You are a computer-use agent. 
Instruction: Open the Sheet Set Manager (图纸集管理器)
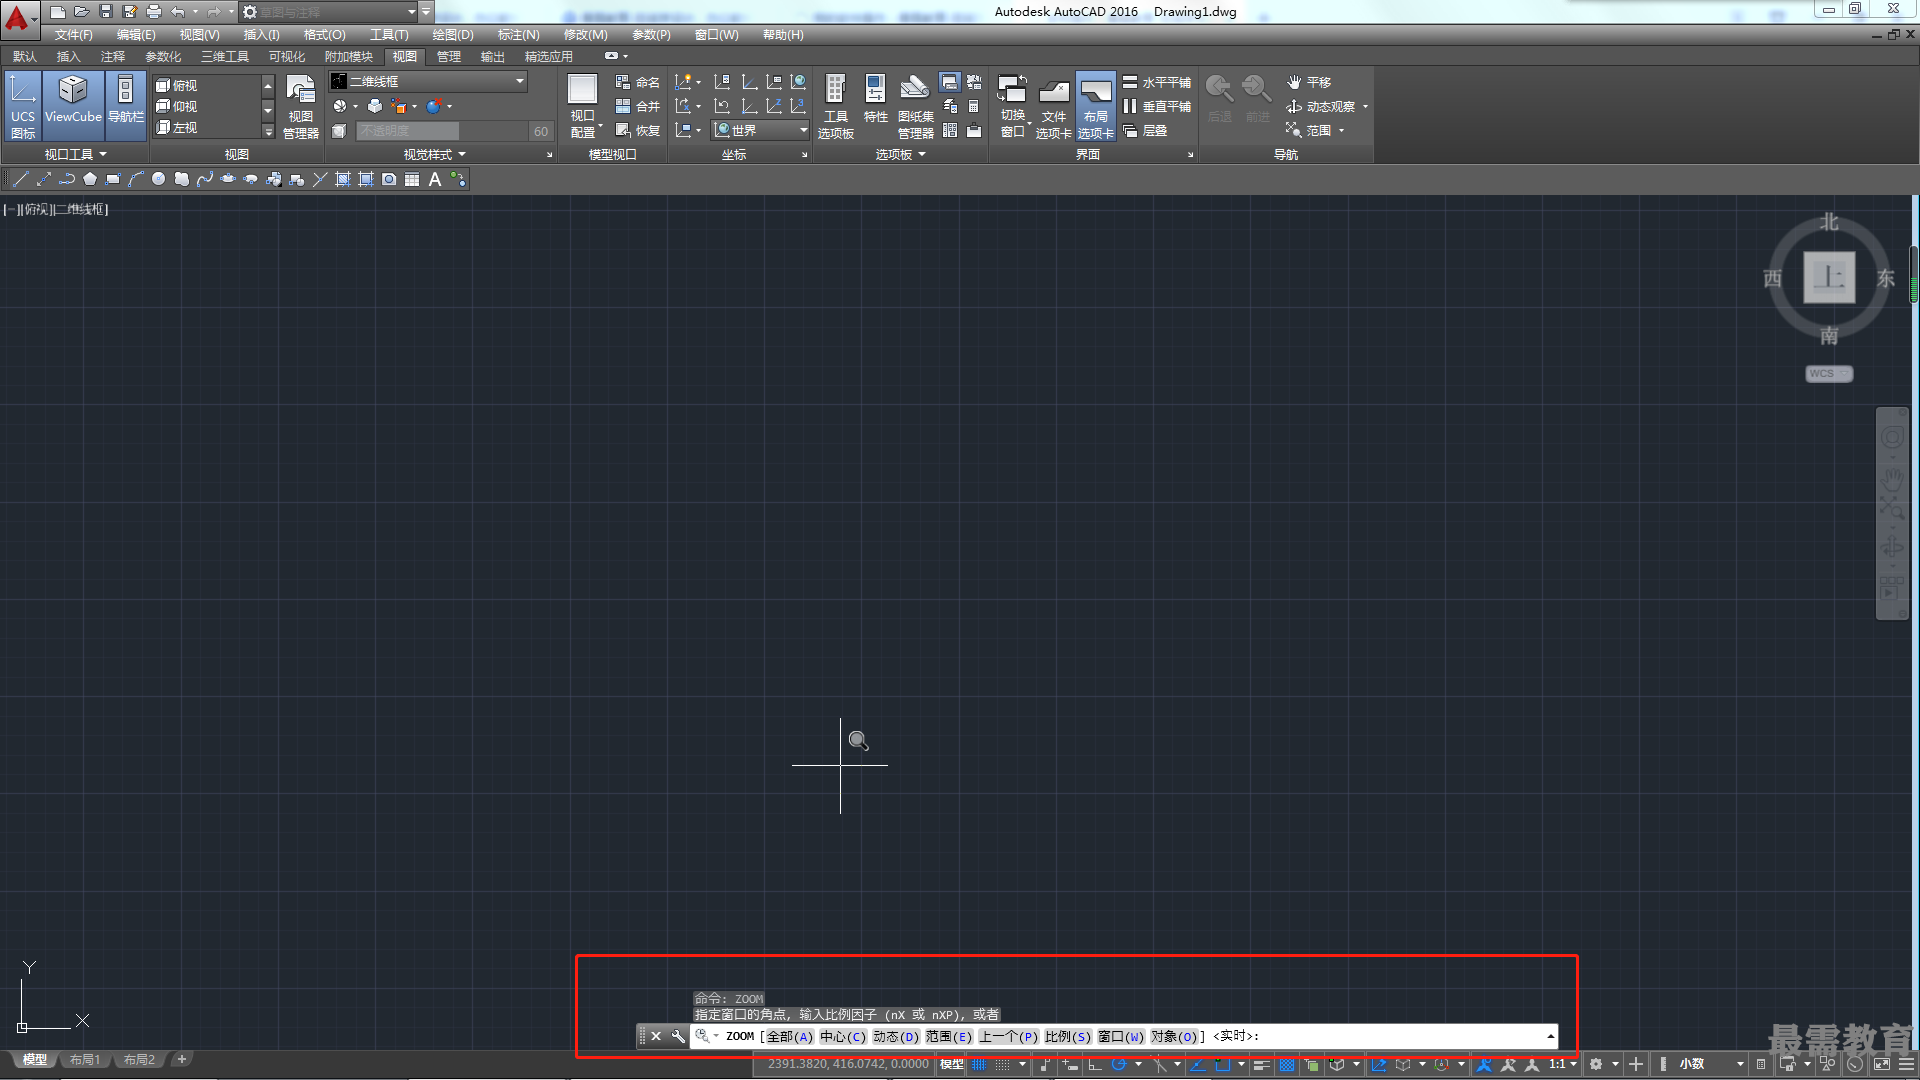[915, 106]
